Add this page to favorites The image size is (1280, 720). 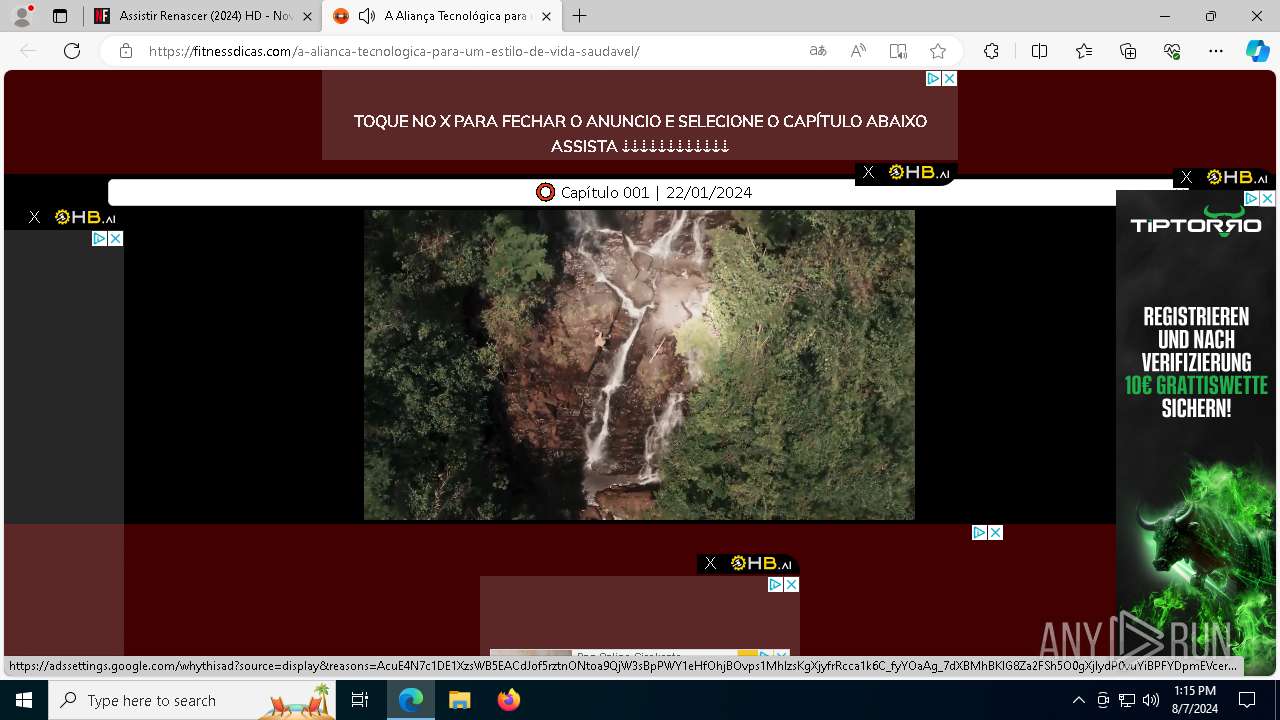click(x=938, y=51)
